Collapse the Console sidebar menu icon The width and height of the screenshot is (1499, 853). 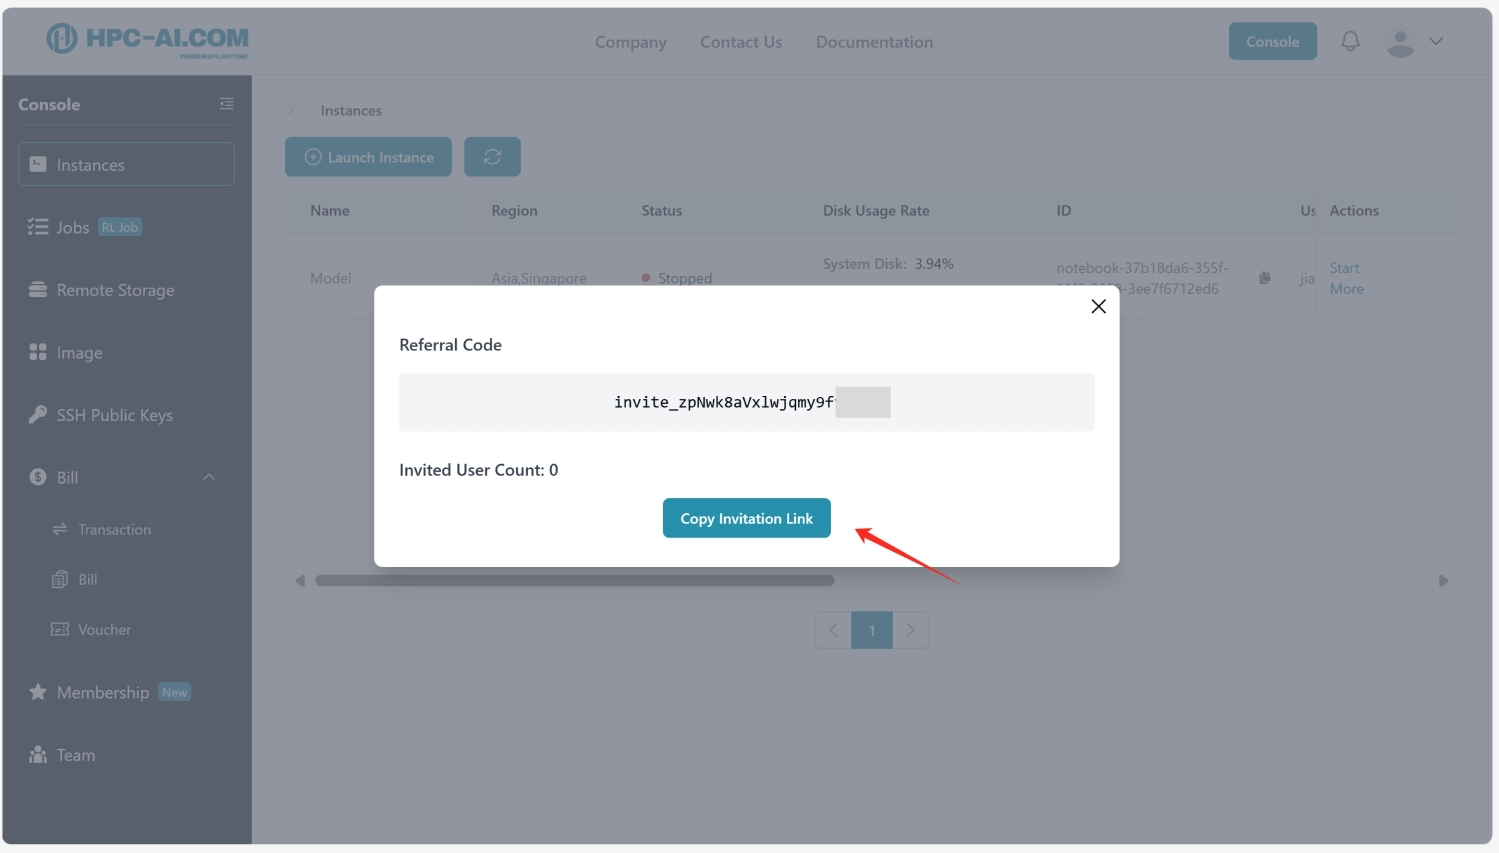pyautogui.click(x=226, y=104)
